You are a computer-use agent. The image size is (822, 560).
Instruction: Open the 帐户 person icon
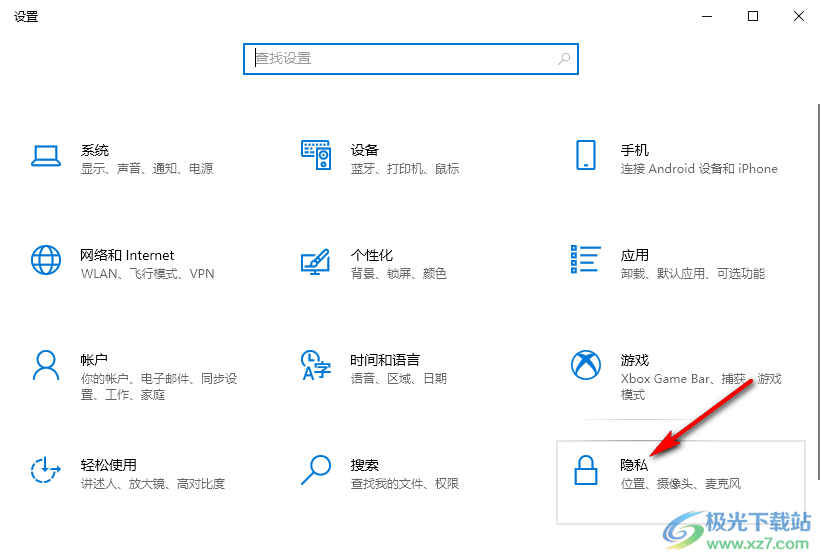point(46,365)
